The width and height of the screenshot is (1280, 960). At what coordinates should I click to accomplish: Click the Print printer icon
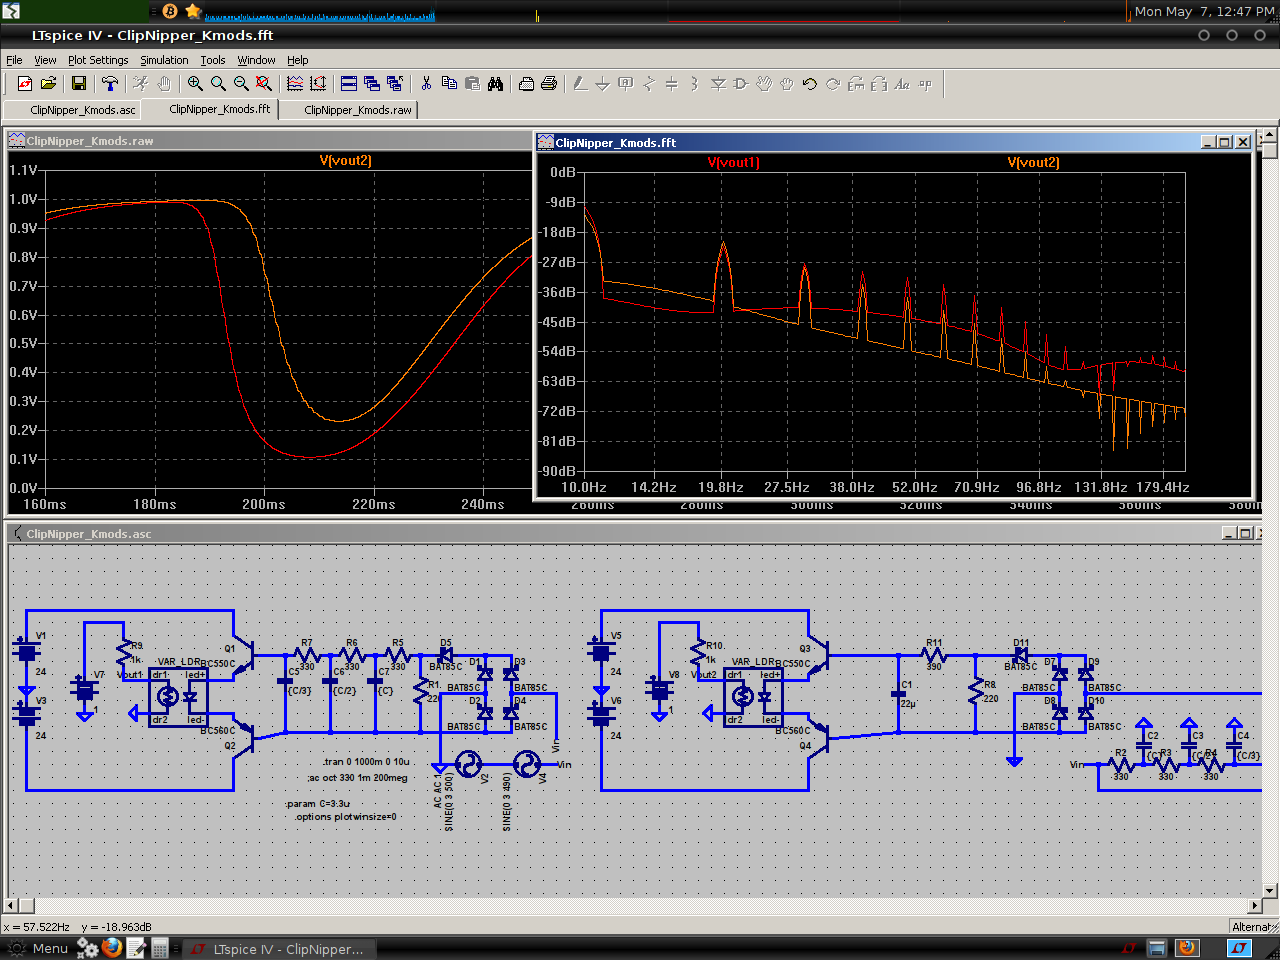(549, 84)
